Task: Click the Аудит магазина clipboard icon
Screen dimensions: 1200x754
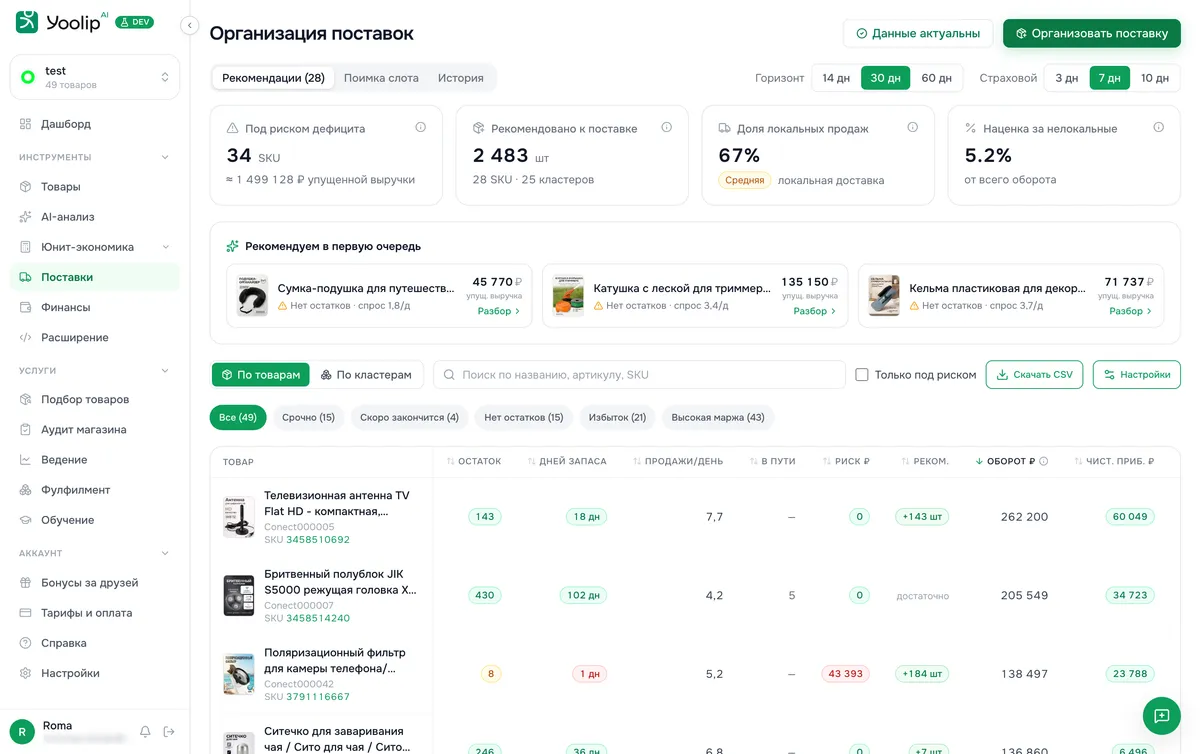Action: (26, 430)
